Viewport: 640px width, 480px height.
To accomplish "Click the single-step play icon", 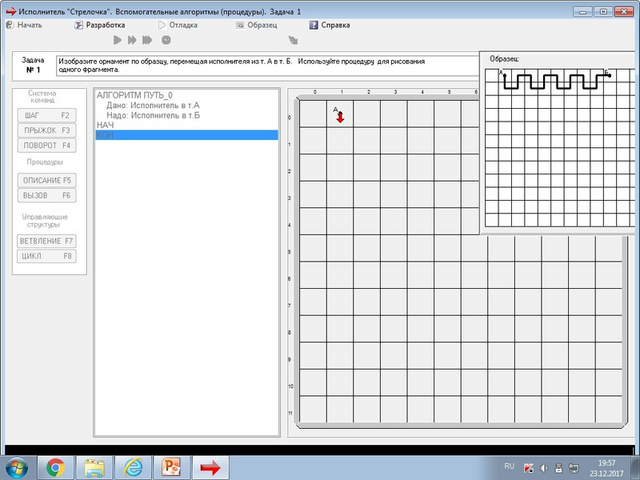I will tap(117, 40).
